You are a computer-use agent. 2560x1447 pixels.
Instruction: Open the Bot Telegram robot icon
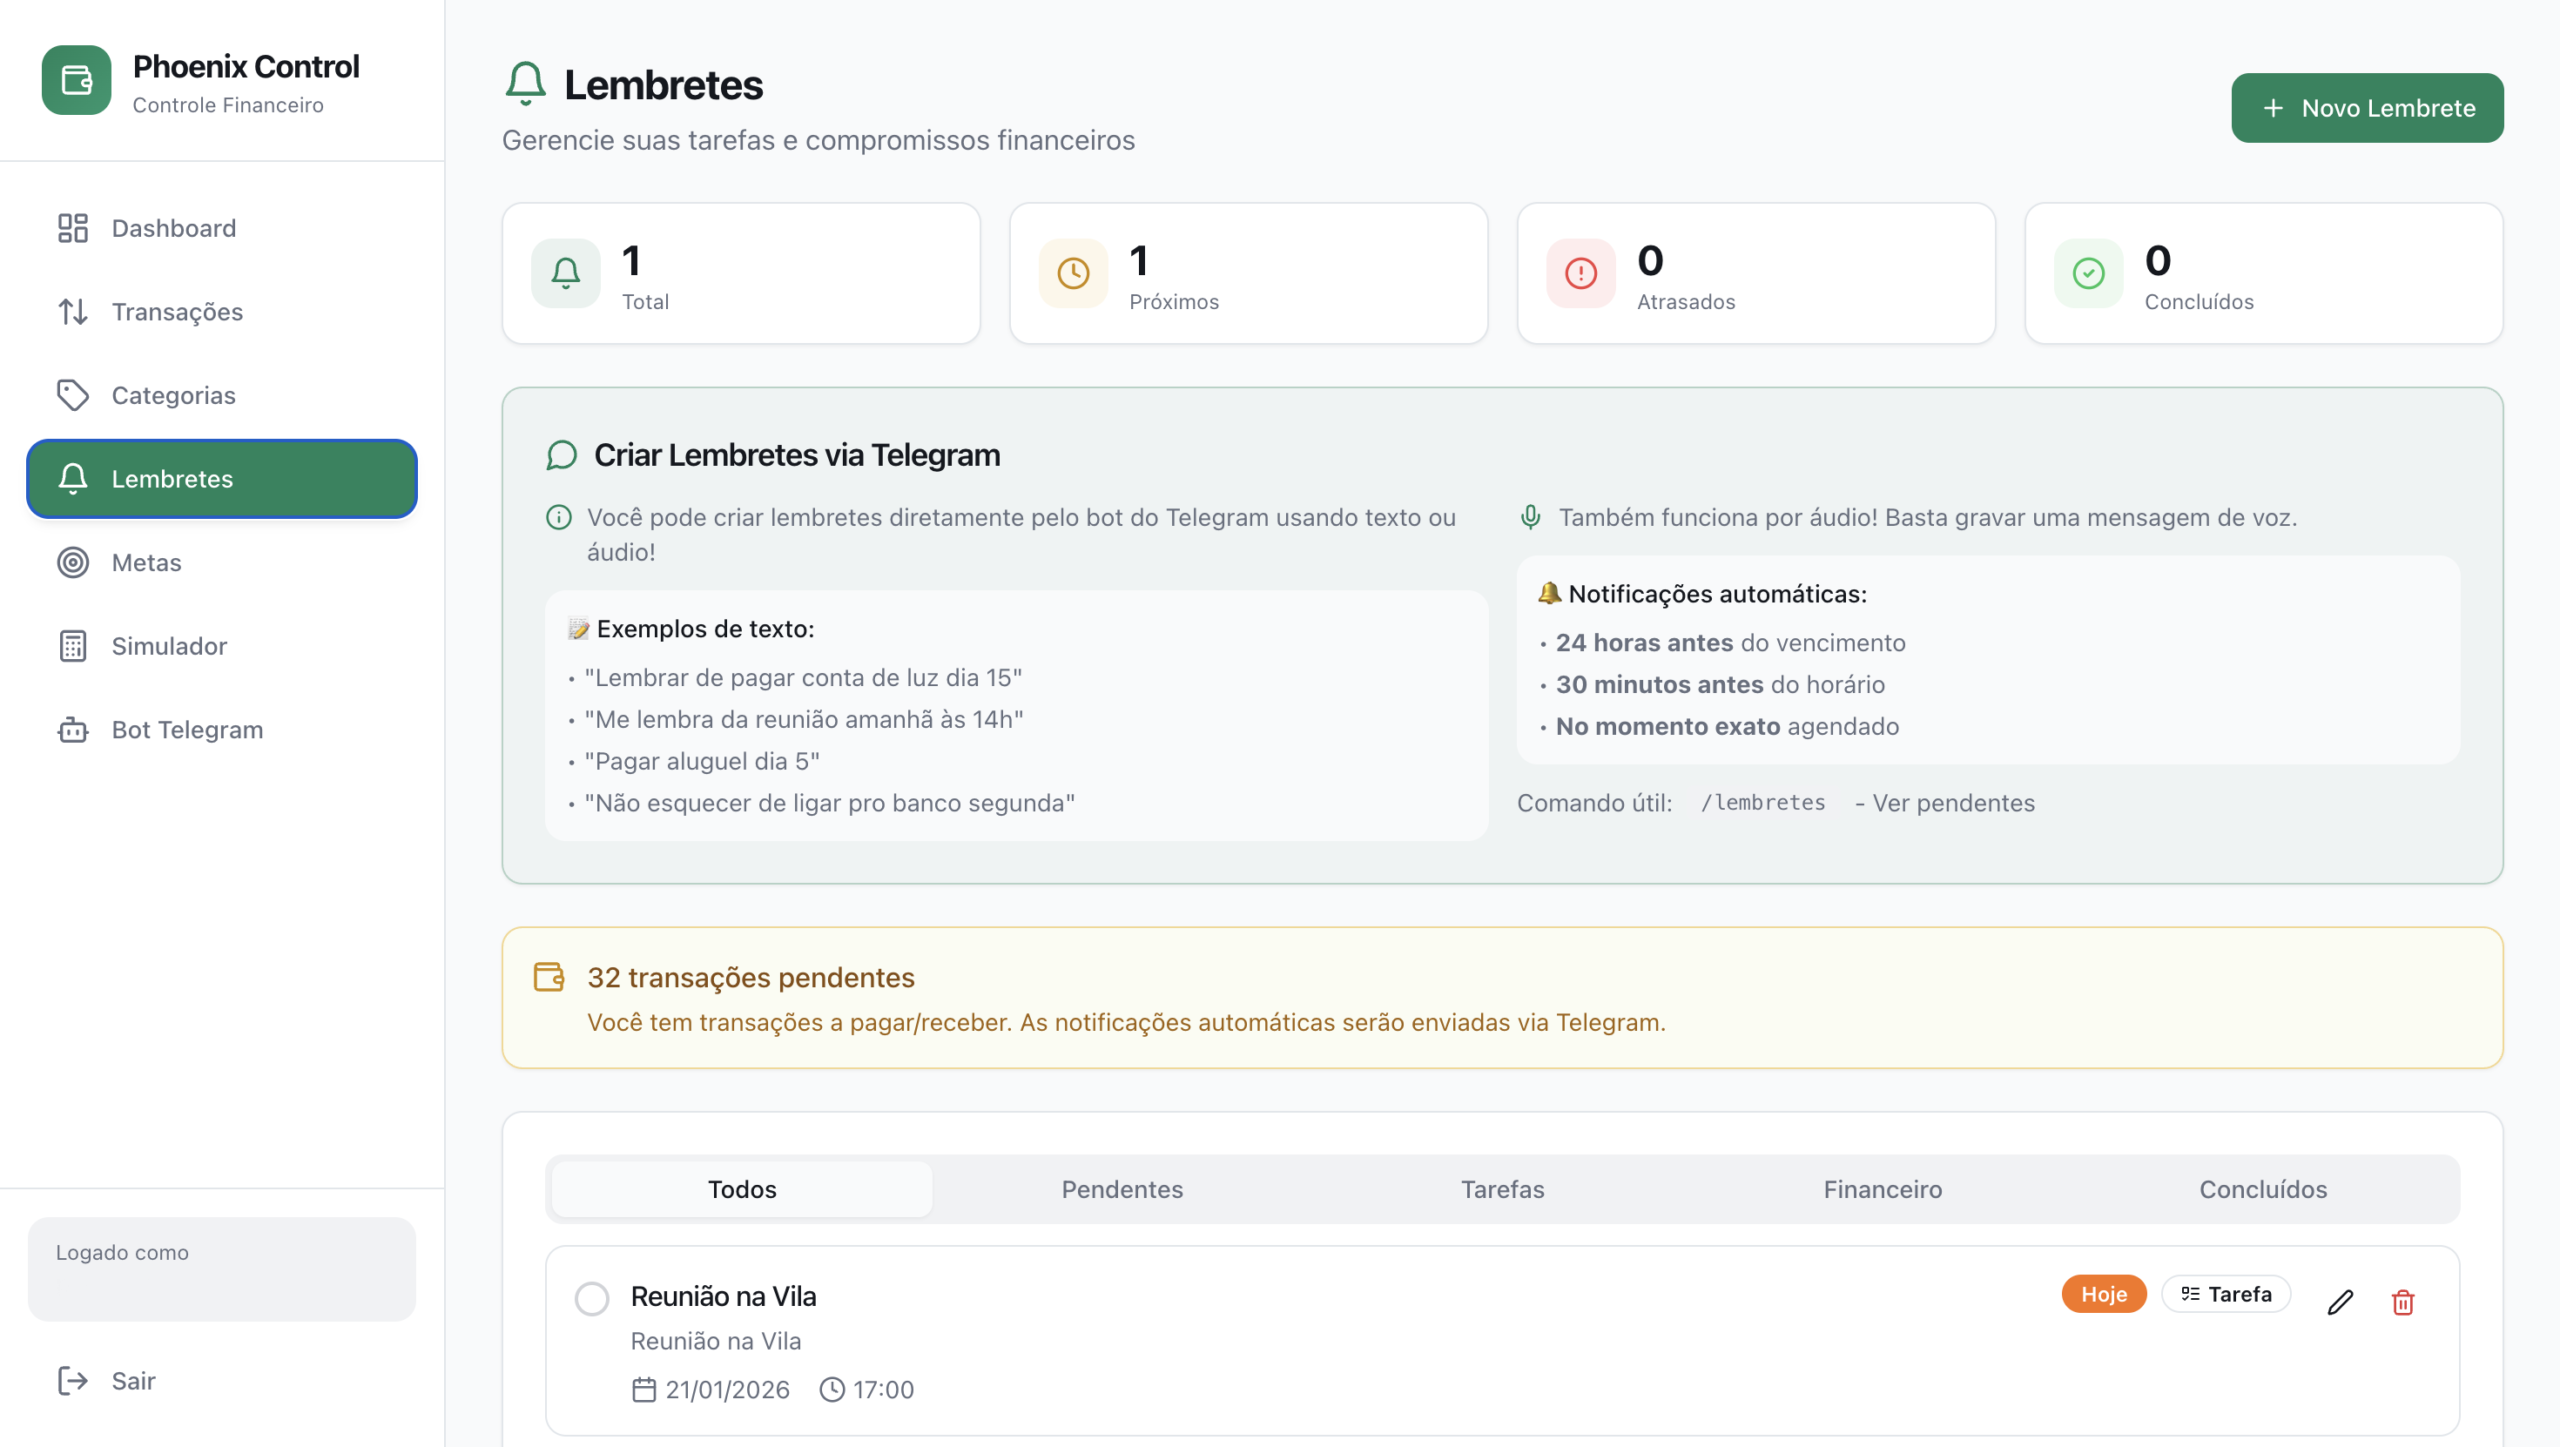click(73, 730)
